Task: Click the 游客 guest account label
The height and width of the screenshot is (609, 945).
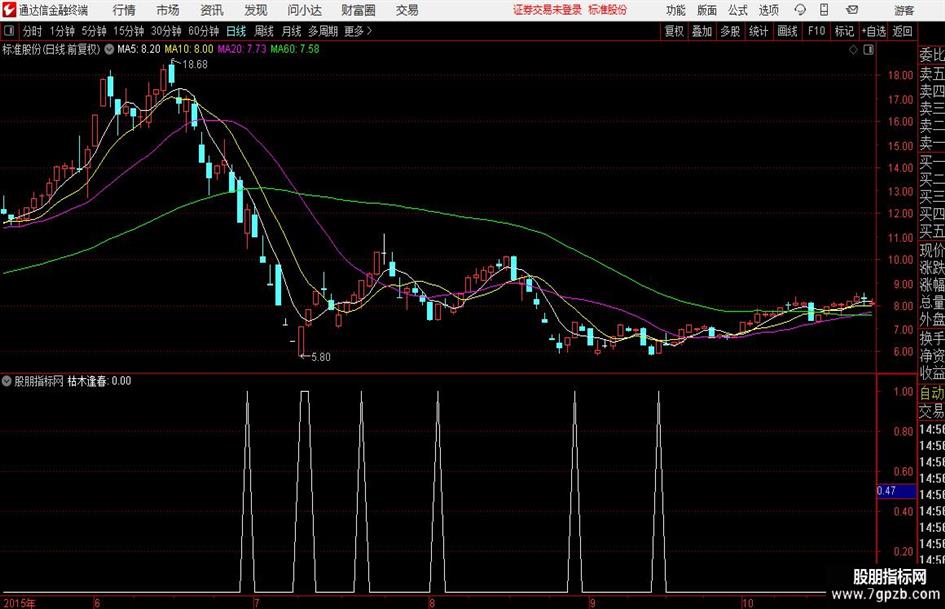Action: pyautogui.click(x=904, y=10)
